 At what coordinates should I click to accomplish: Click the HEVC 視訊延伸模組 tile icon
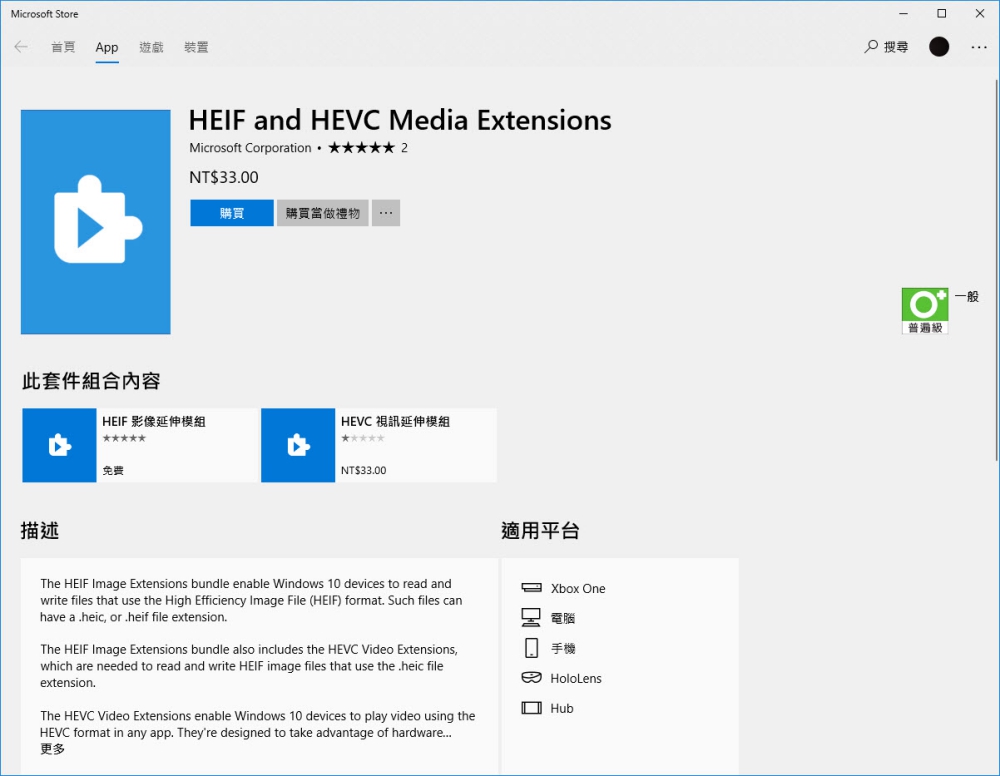(x=298, y=445)
